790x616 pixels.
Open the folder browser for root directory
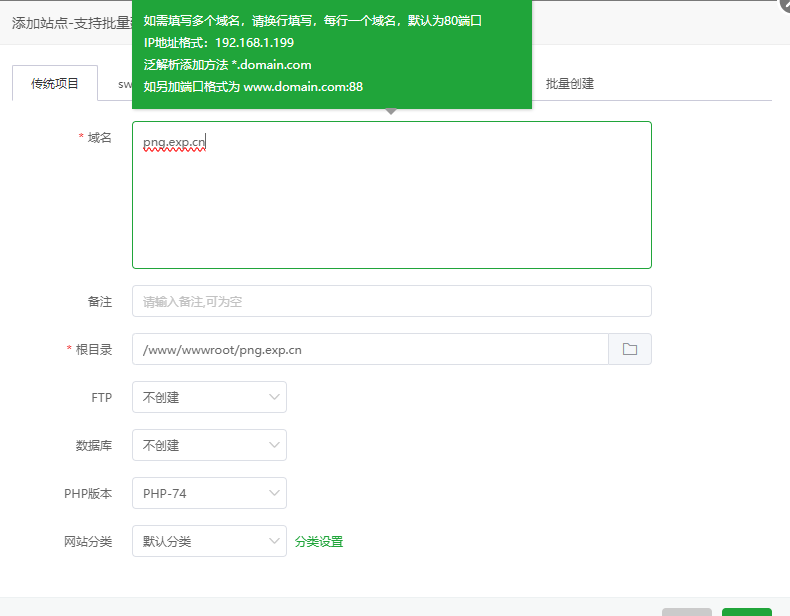(630, 349)
